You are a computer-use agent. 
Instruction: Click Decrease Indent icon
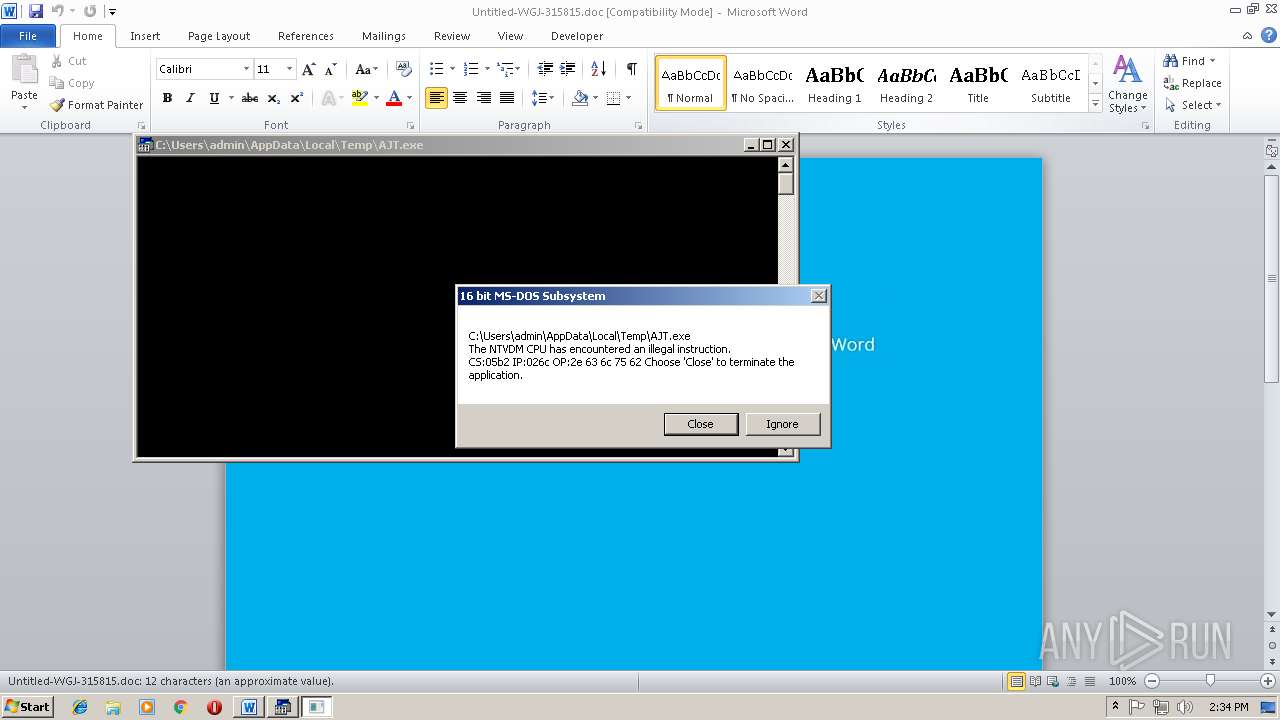(545, 69)
